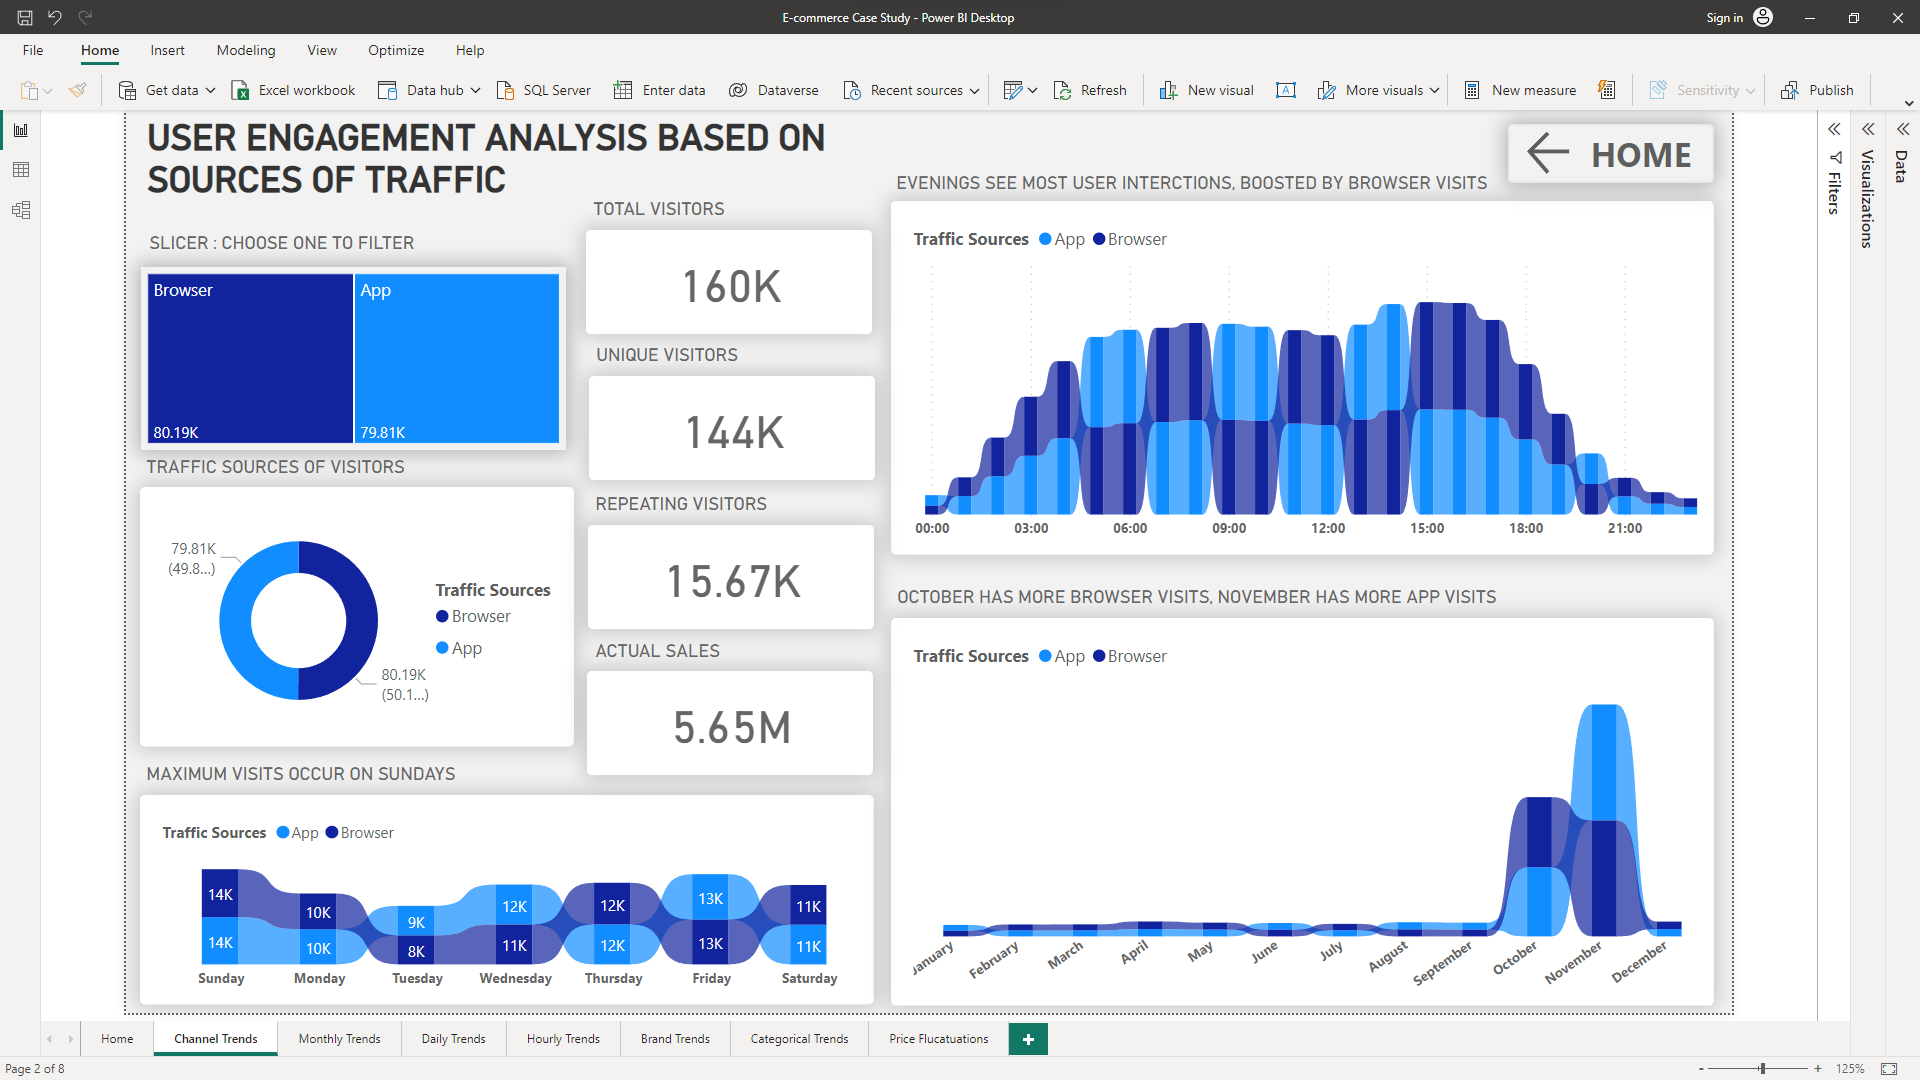Screen dimensions: 1920x1080
Task: Click Refresh in the ribbon
Action: click(x=1090, y=90)
